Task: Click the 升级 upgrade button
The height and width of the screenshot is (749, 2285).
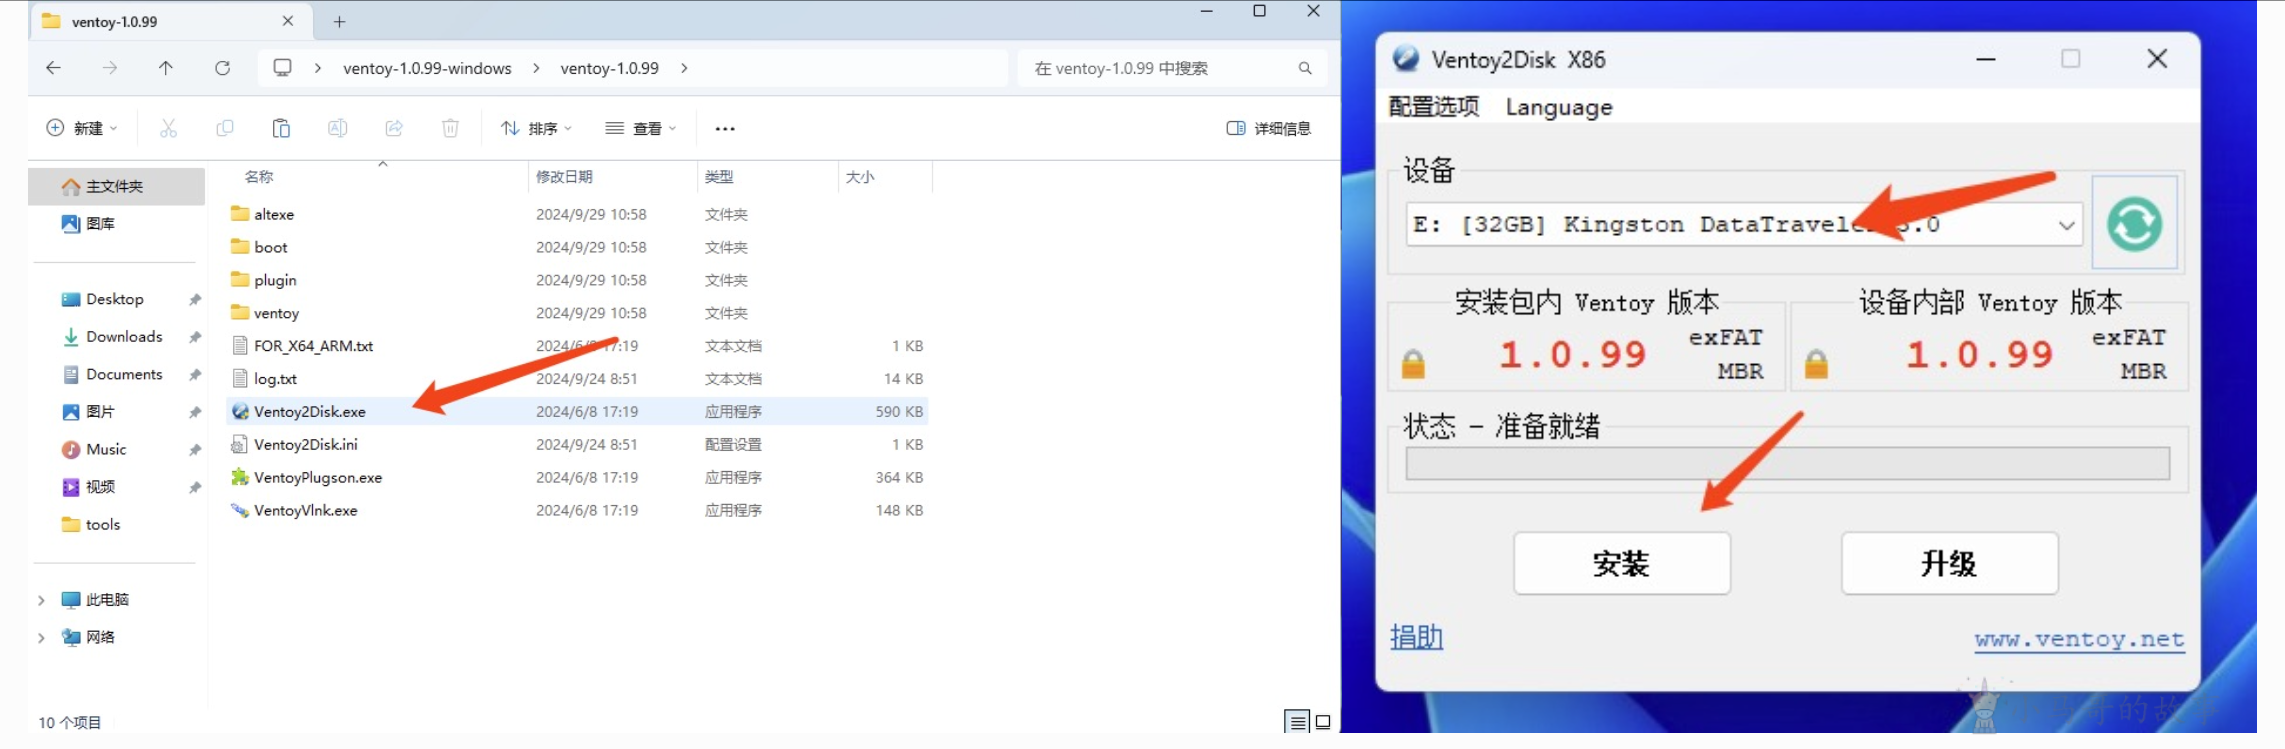Action: 1950,563
